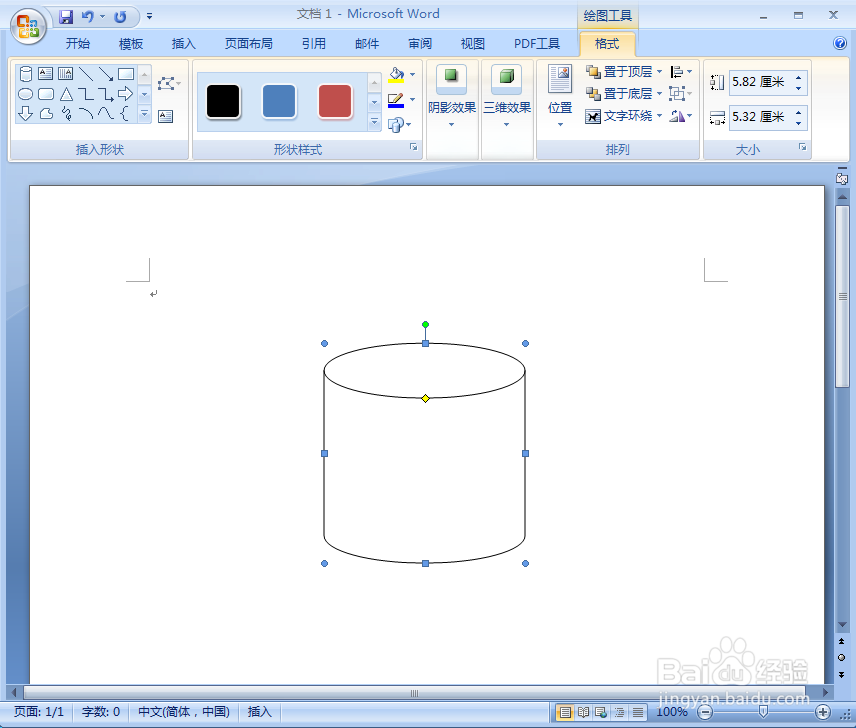856x728 pixels.
Task: Select the arrow line shape
Action: tap(105, 74)
